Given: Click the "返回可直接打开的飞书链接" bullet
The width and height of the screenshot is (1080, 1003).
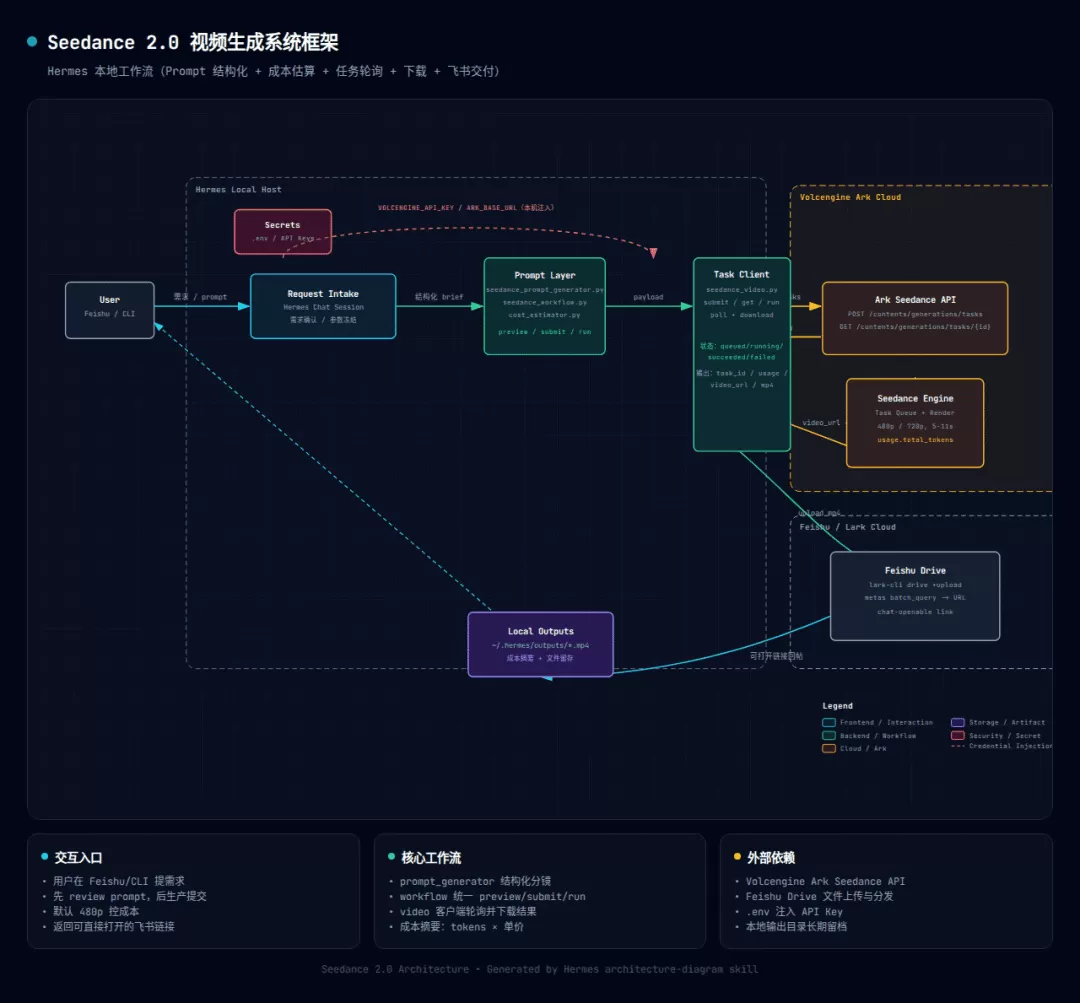Looking at the screenshot, I should tap(114, 927).
